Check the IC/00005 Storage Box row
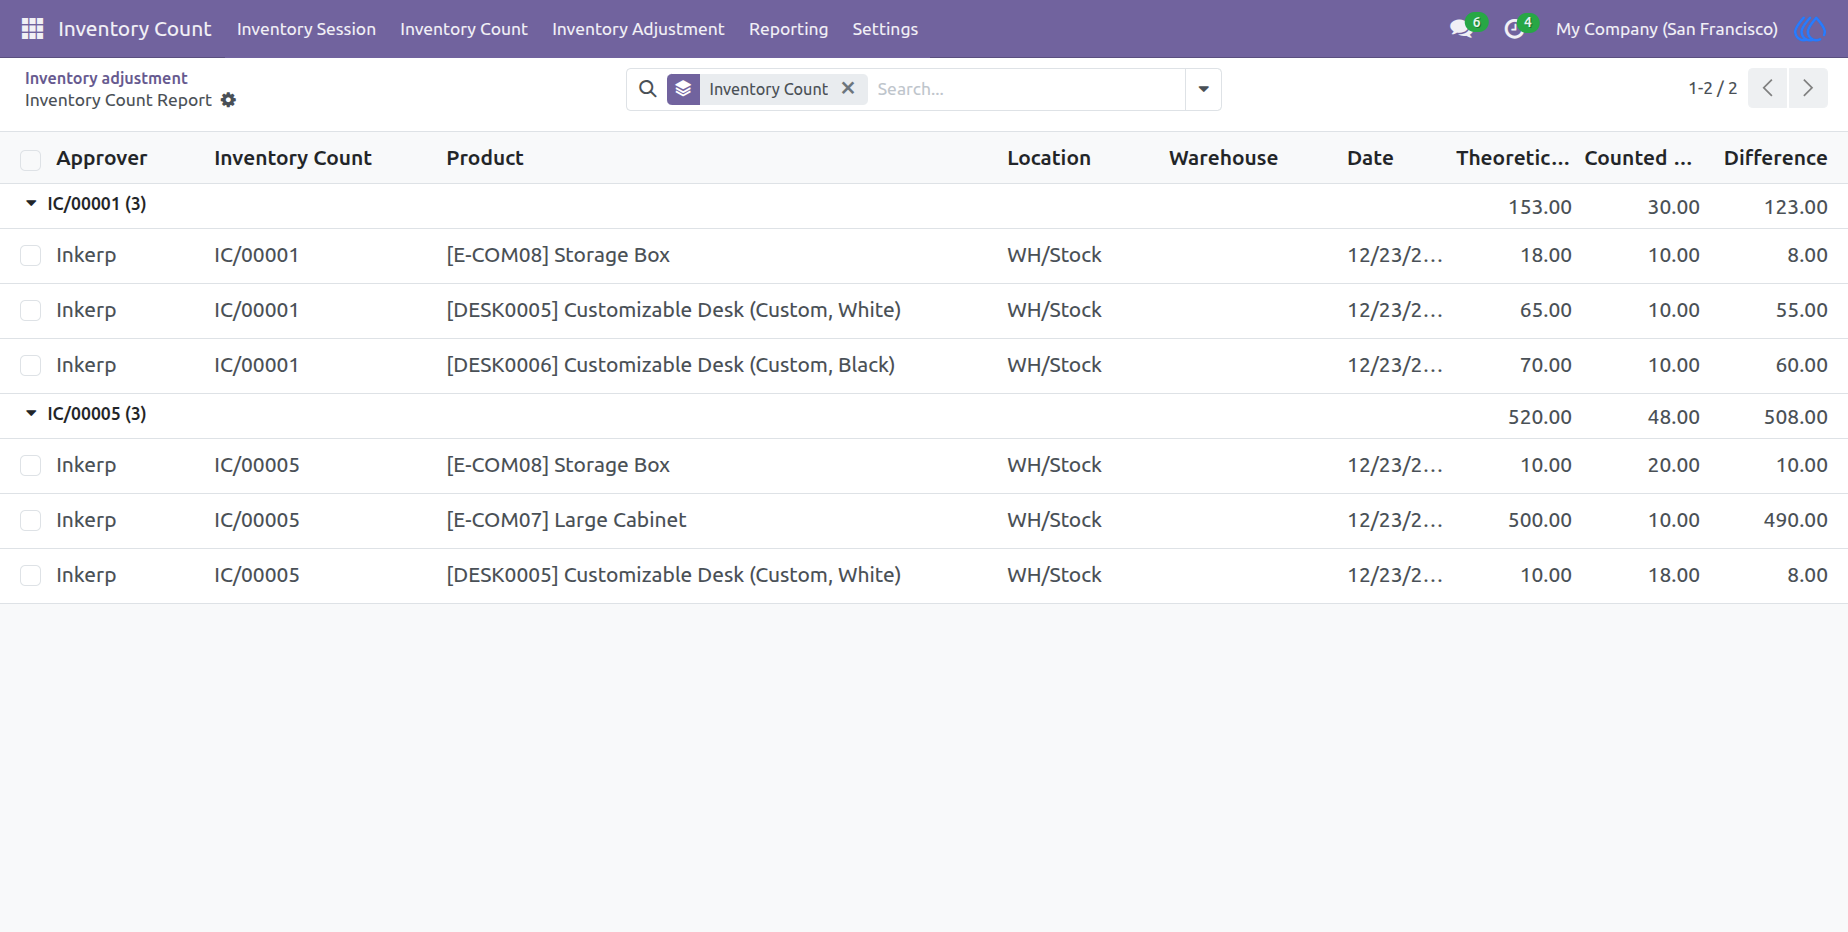 [x=31, y=465]
